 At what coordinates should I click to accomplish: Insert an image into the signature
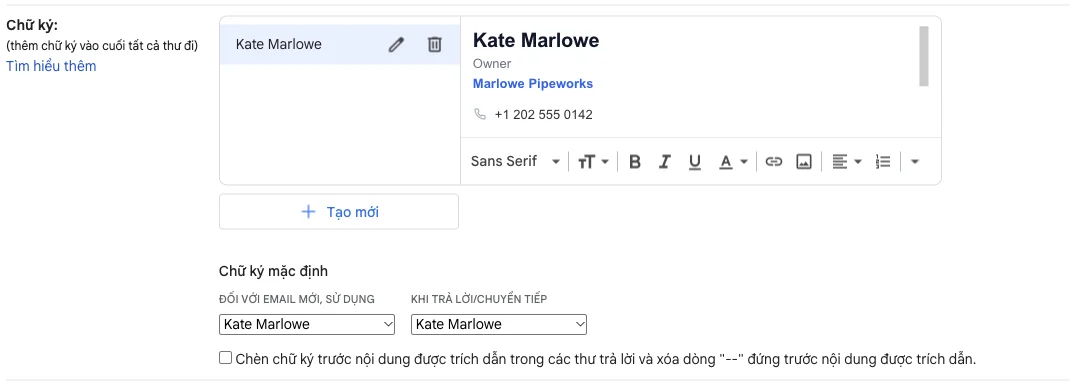[x=804, y=162]
